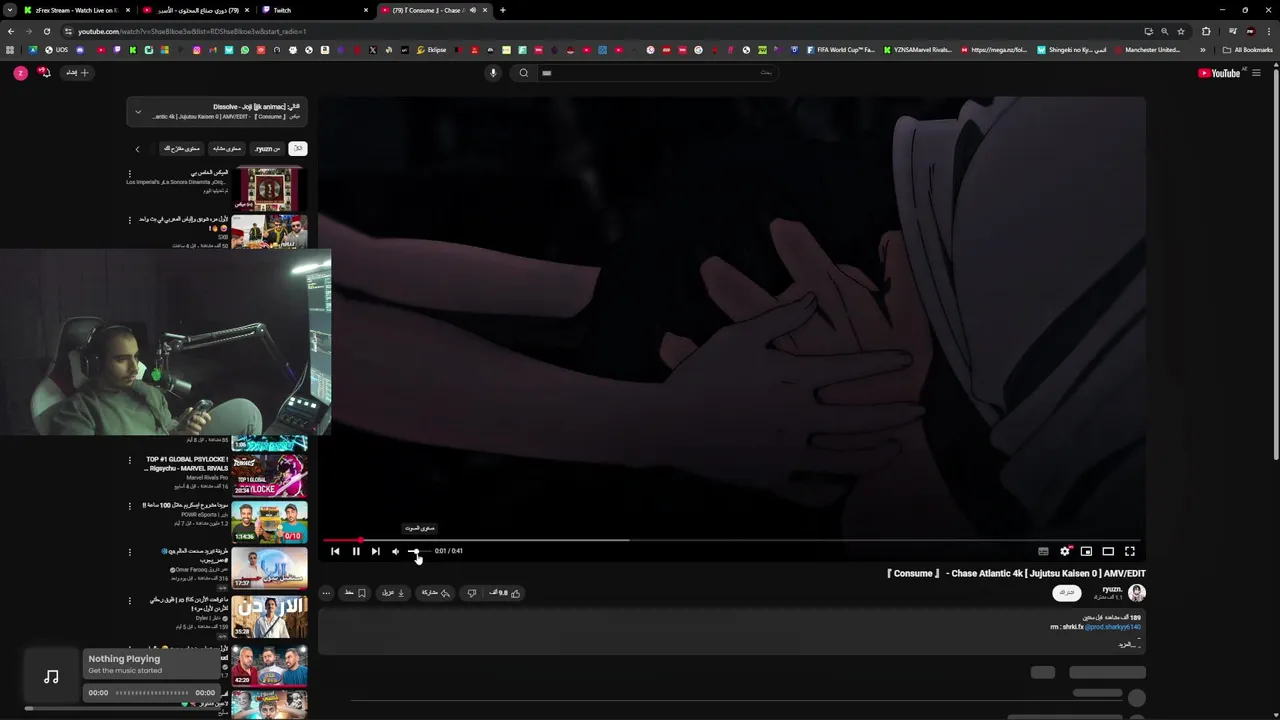
Task: Reload the current page
Action: coord(49,31)
